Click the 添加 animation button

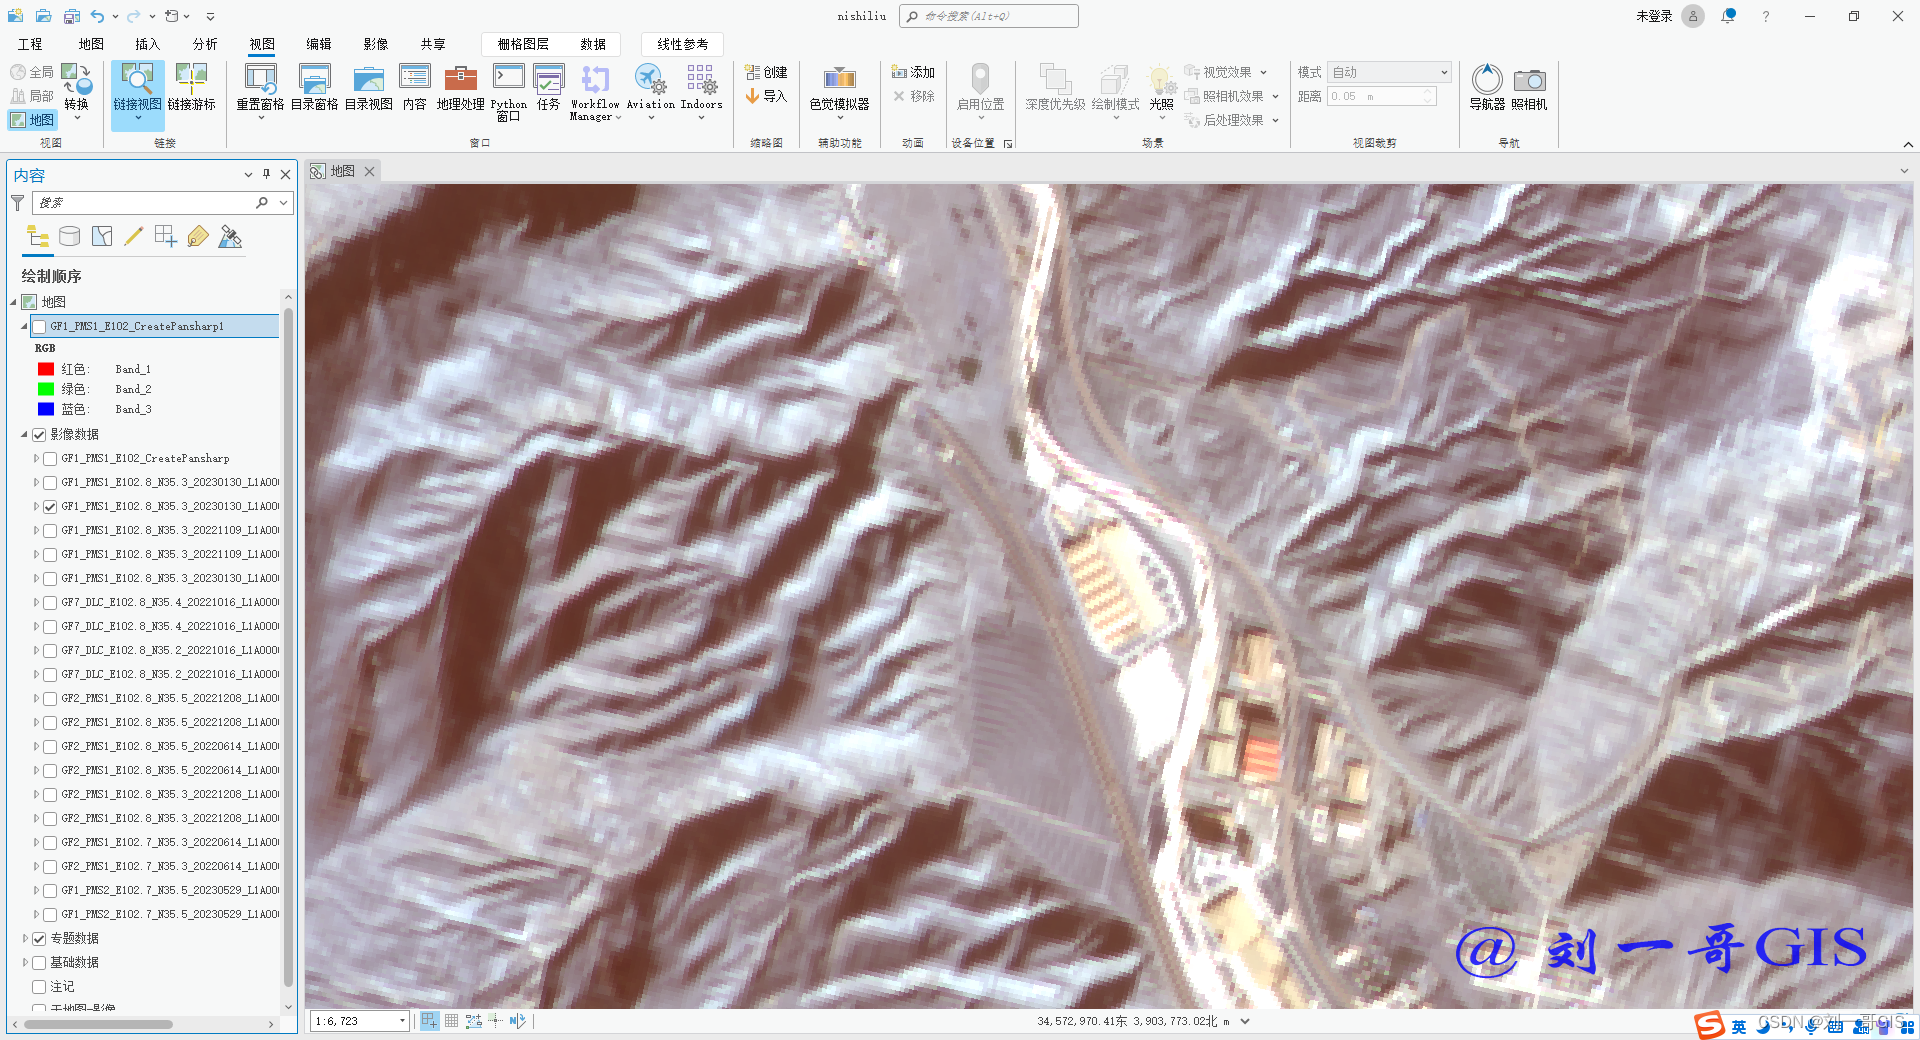tap(913, 72)
